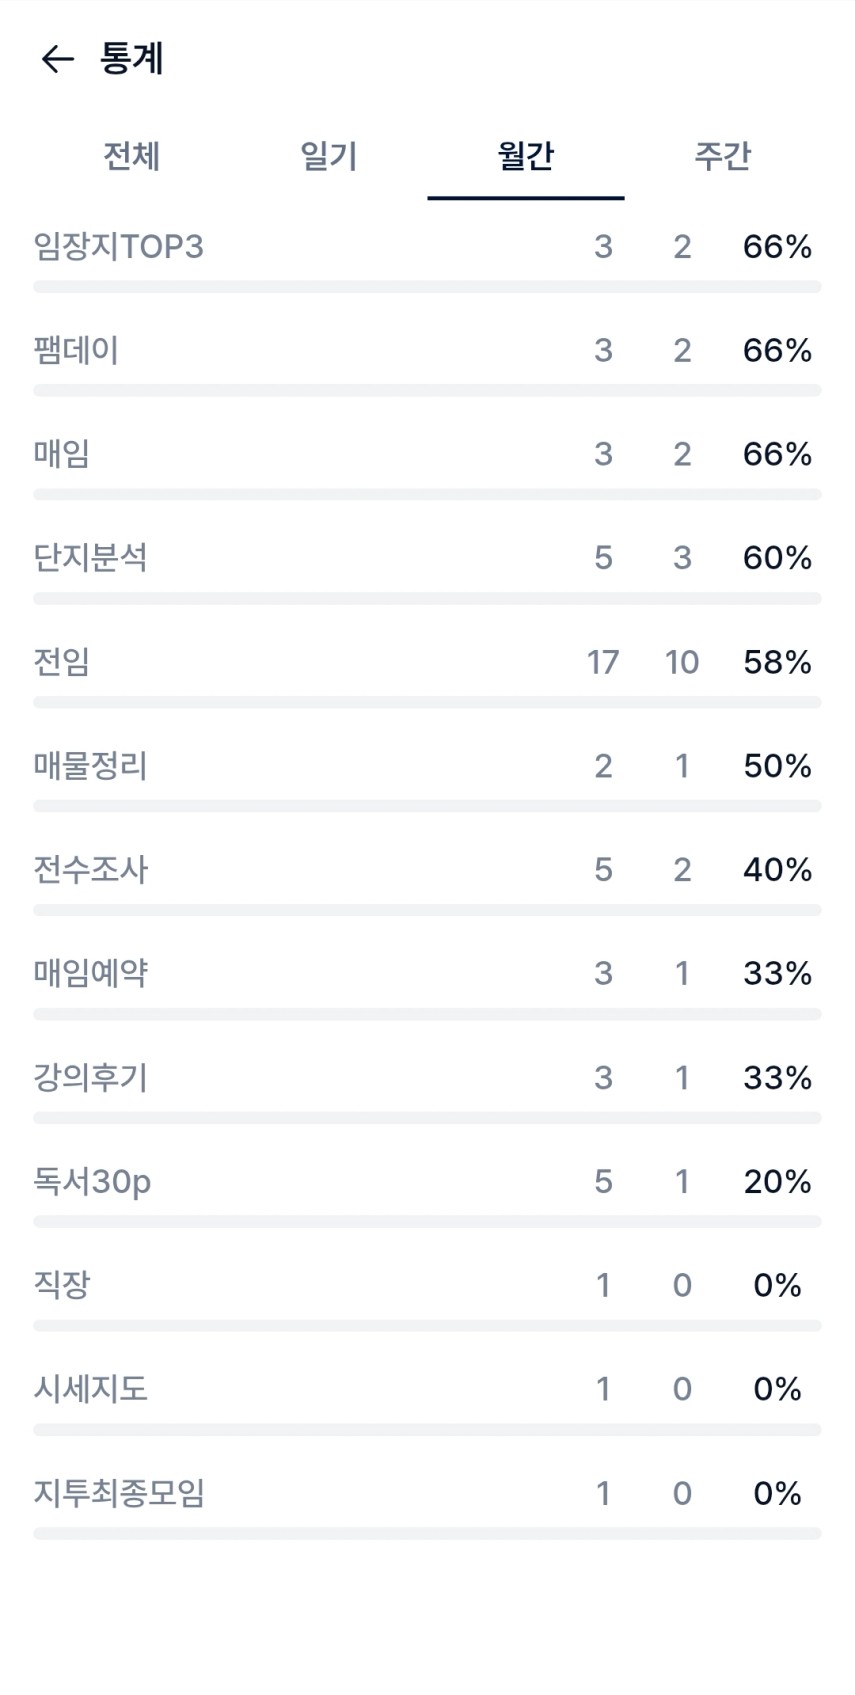Select the 월간 tab
This screenshot has width=855, height=1695.
point(525,156)
